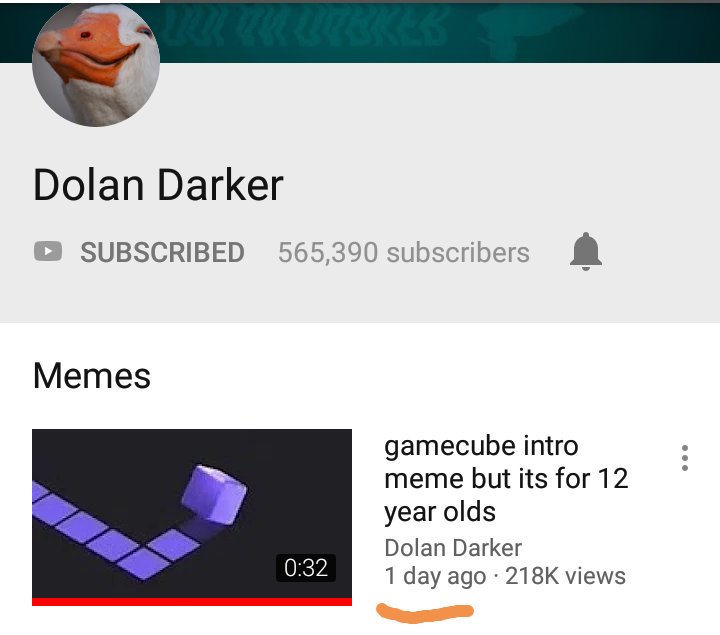
Task: Click the purple cube in the thumbnail
Action: pyautogui.click(x=214, y=494)
